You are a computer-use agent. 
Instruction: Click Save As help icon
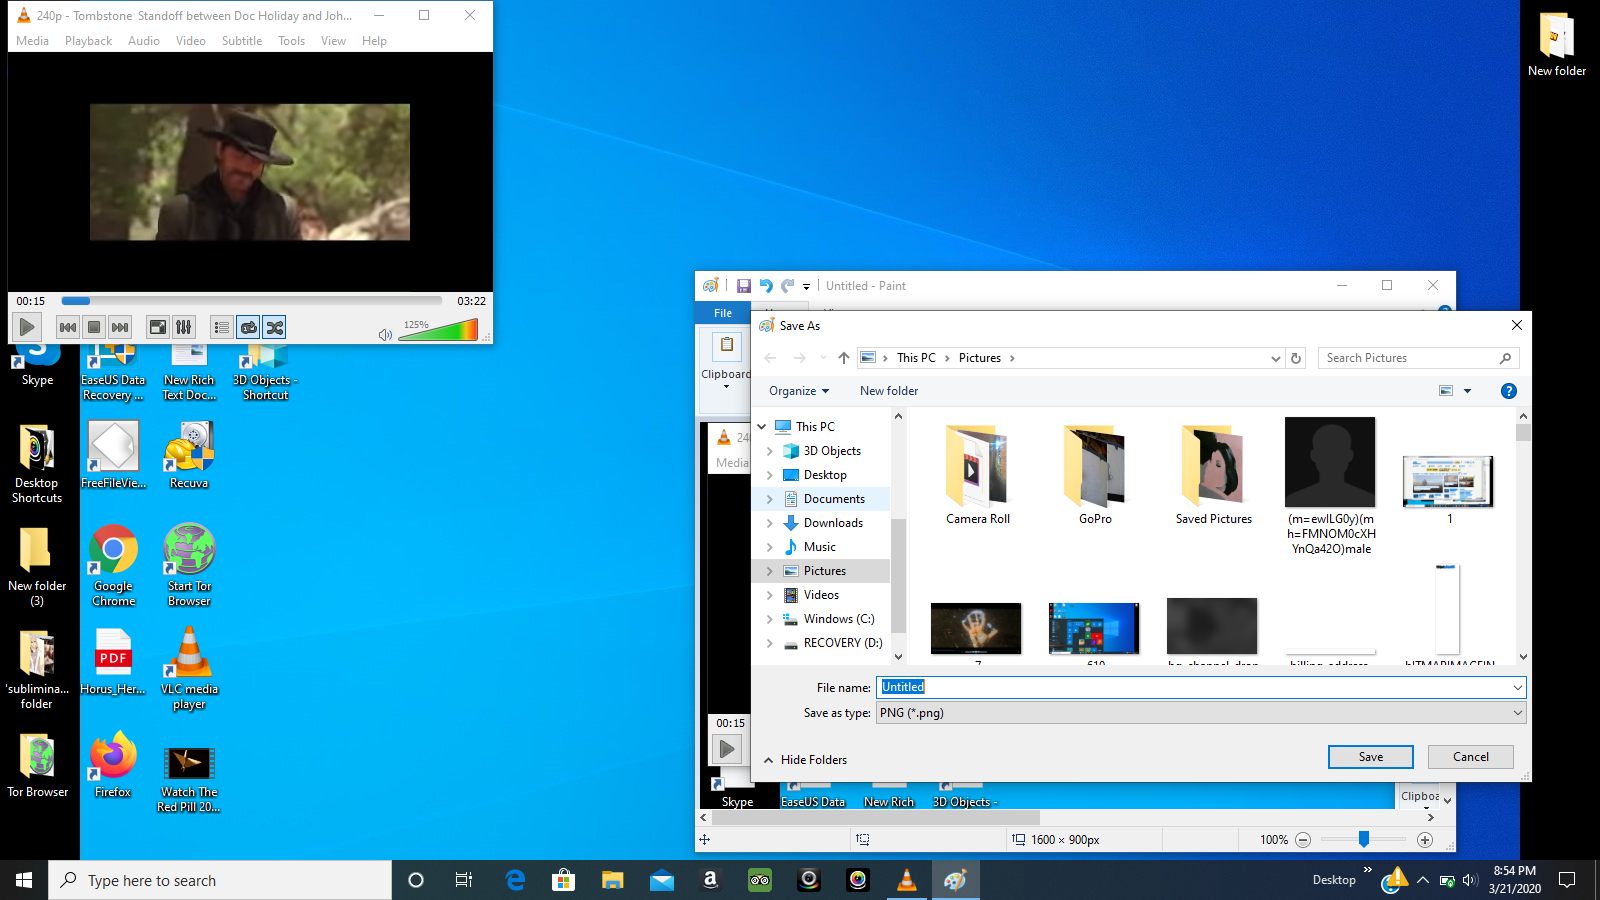[x=1509, y=391]
